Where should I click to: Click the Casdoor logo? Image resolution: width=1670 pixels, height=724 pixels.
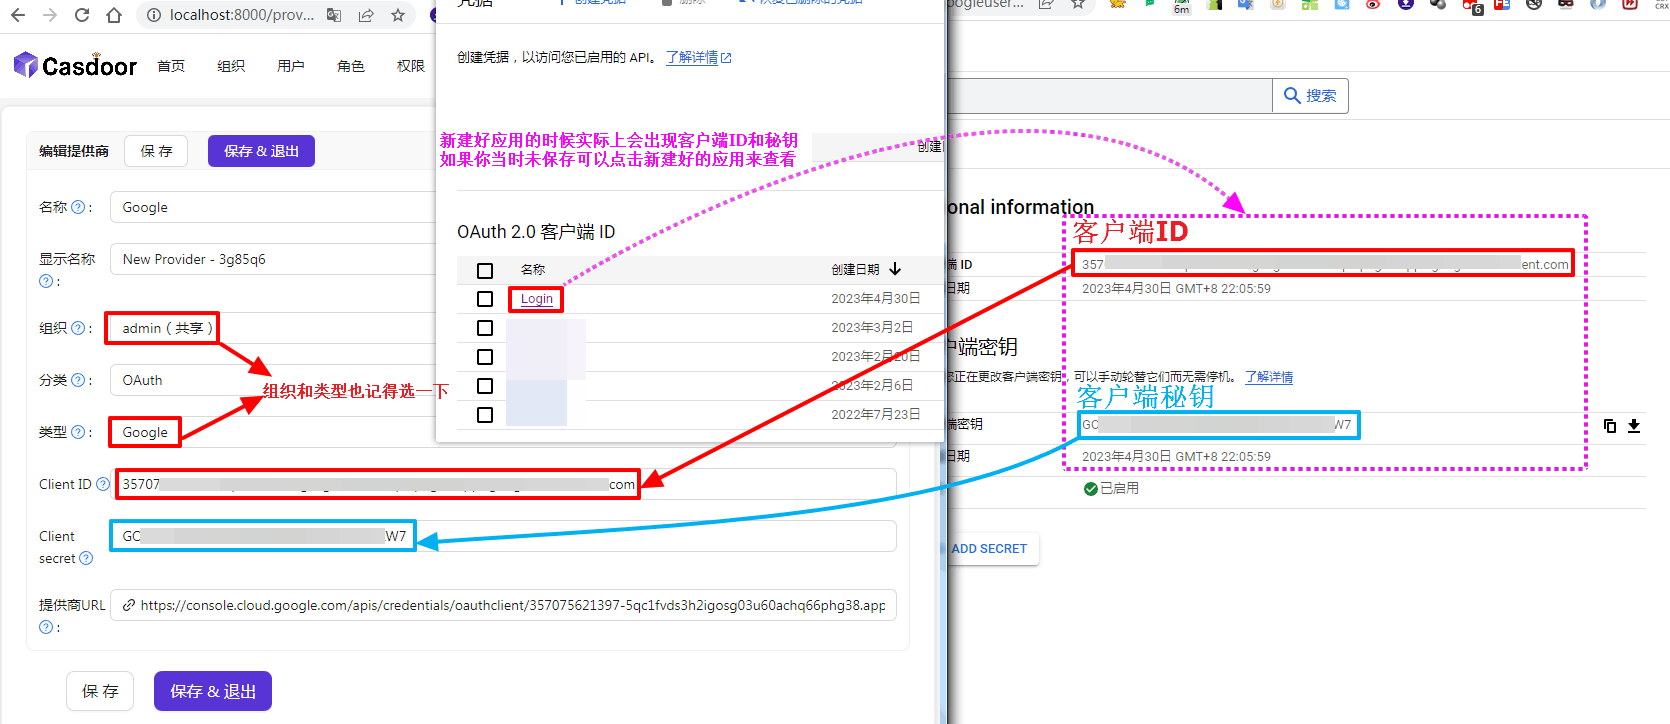point(75,66)
